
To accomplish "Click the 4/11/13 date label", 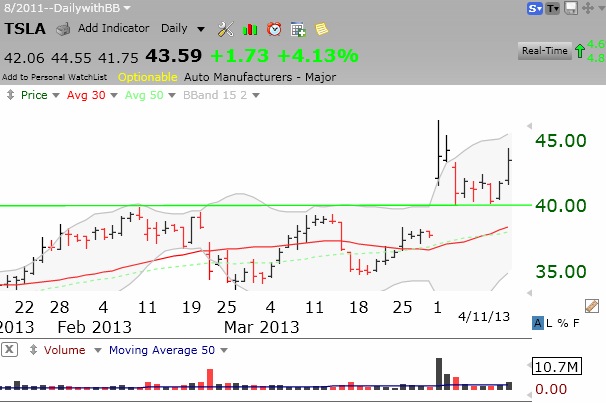I will click(484, 317).
